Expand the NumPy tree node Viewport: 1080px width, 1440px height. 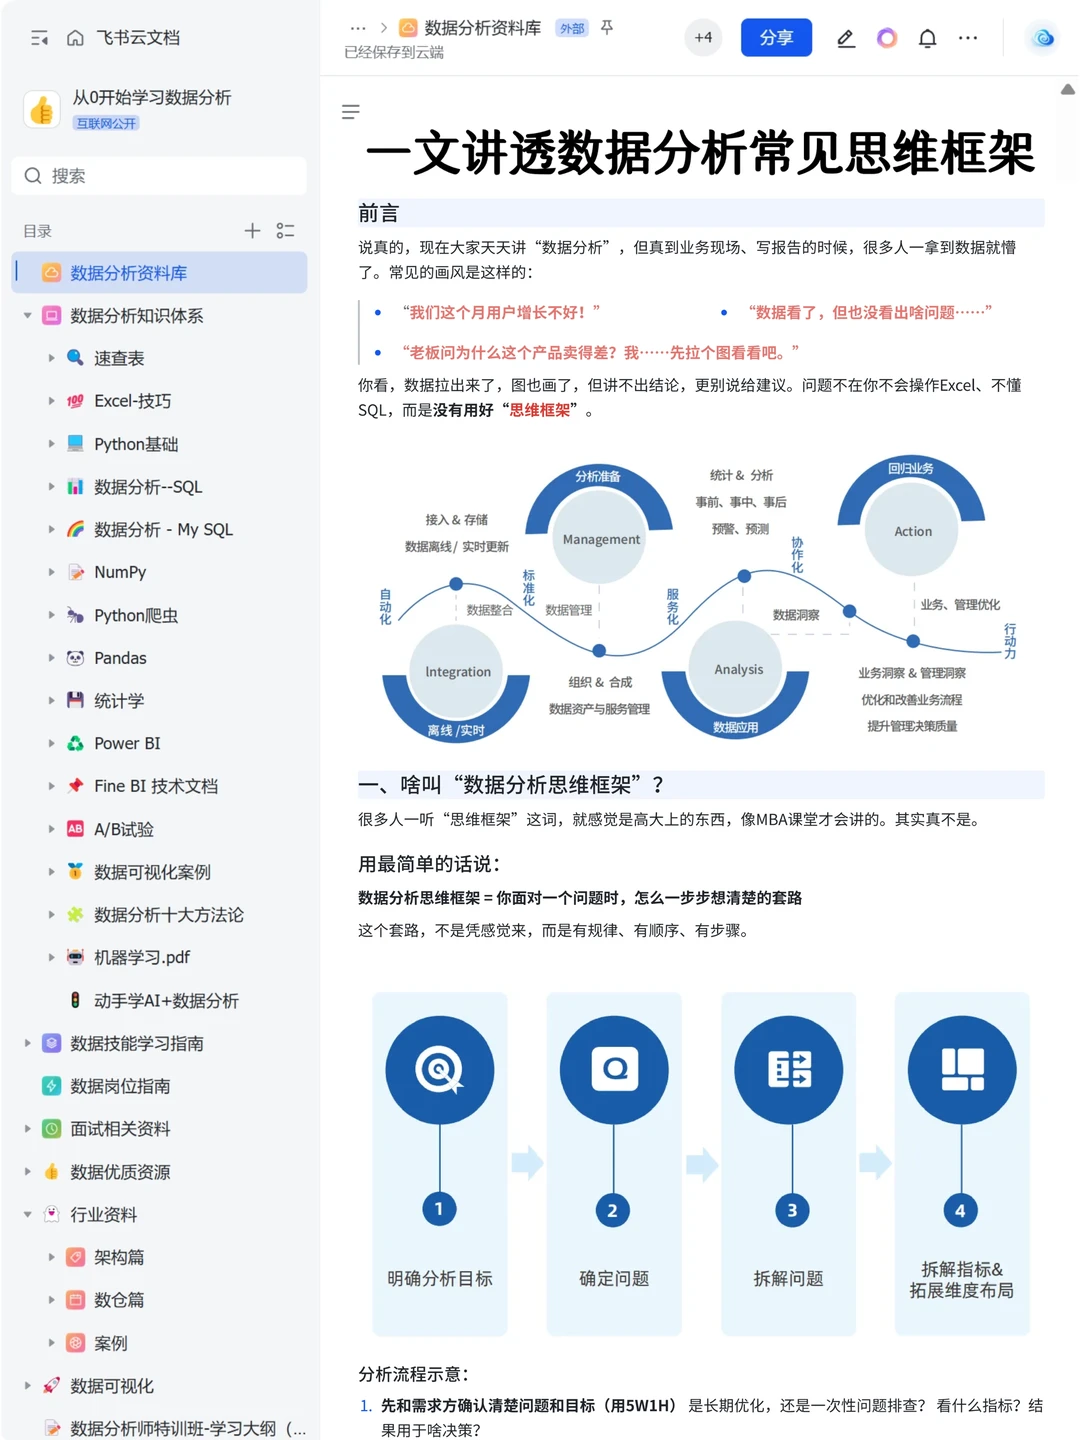tap(51, 572)
